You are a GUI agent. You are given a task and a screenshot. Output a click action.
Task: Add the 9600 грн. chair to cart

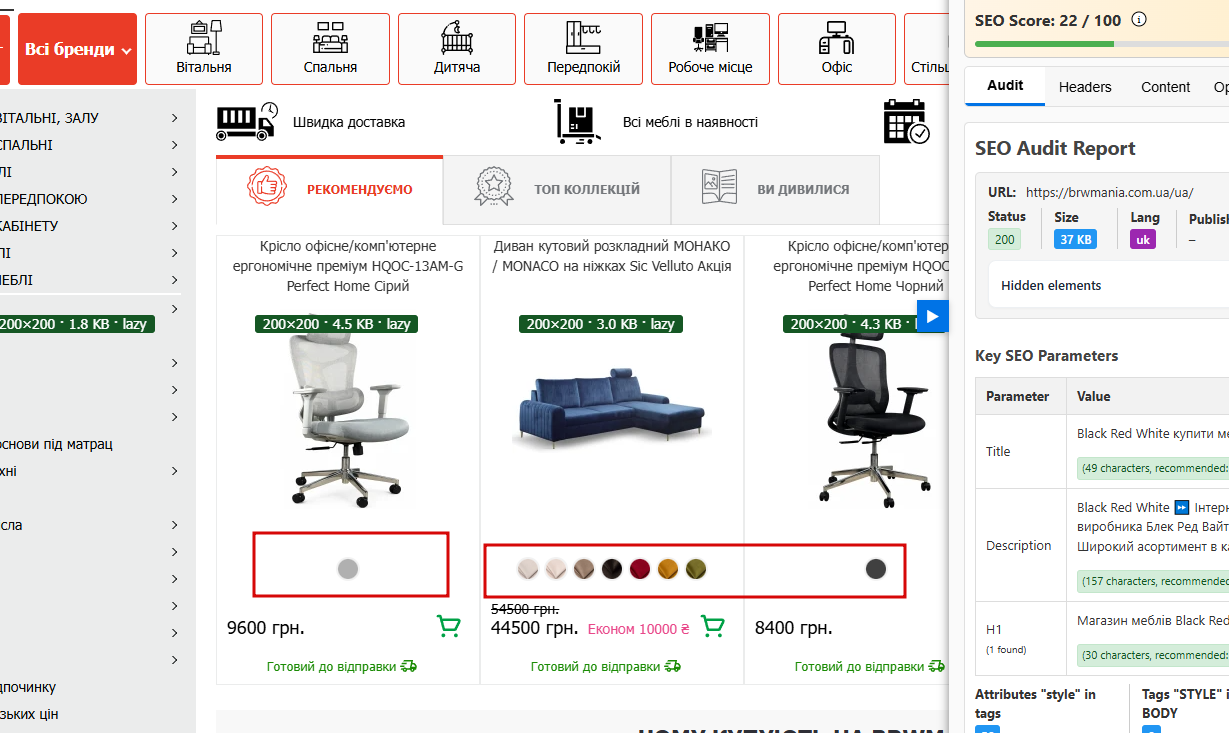coord(449,627)
